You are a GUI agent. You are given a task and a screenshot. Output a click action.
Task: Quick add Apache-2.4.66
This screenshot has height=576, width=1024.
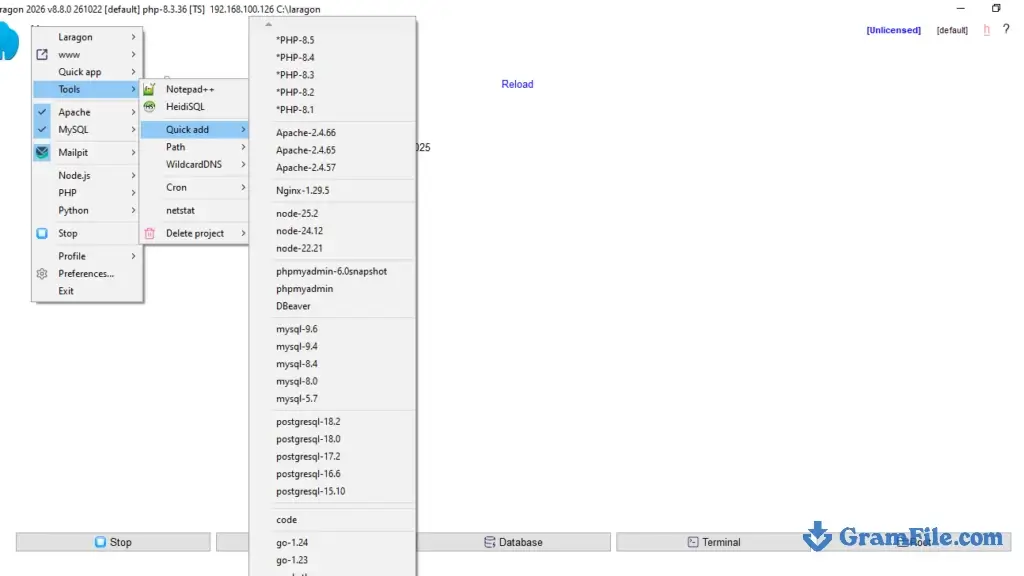333,133
